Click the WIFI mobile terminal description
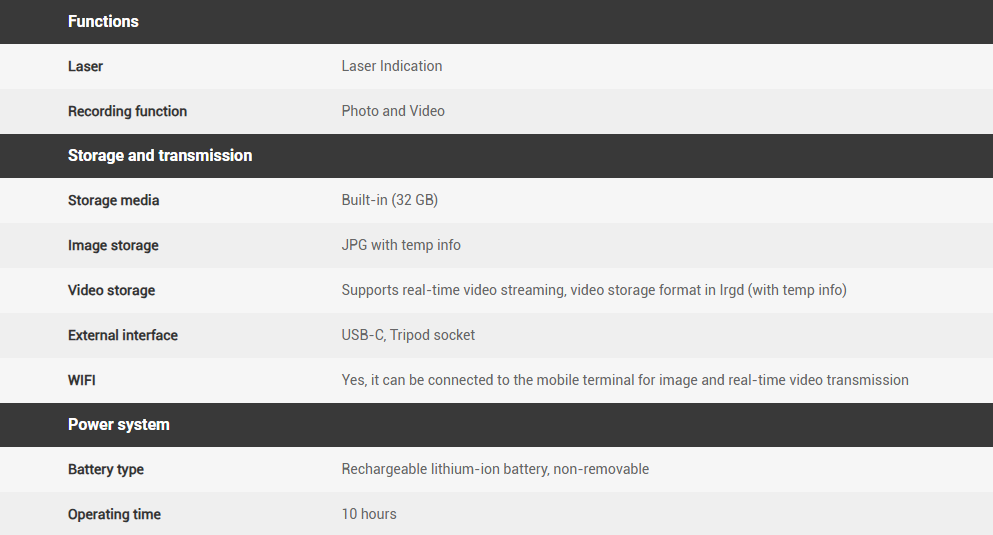The height and width of the screenshot is (535, 993). (625, 380)
